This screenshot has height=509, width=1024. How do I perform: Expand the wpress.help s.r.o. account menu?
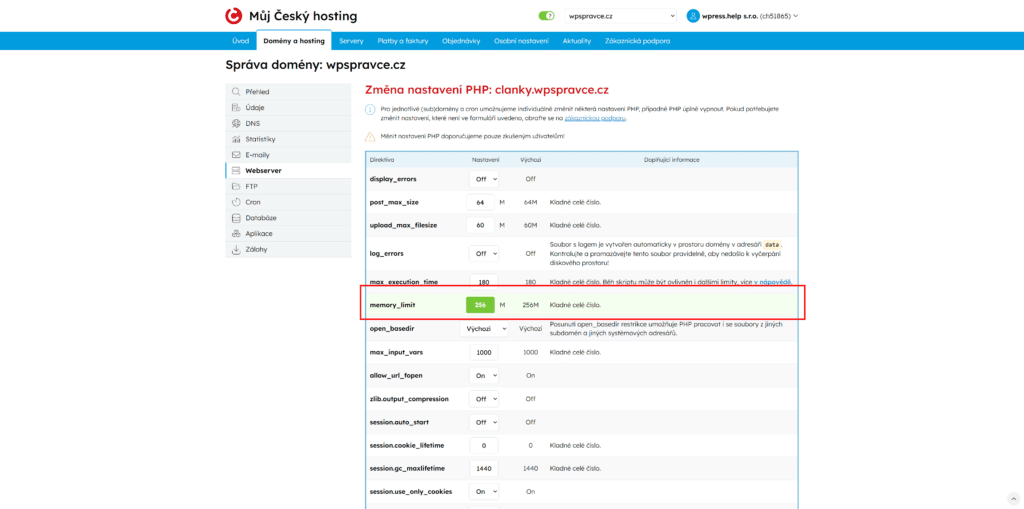tap(750, 16)
